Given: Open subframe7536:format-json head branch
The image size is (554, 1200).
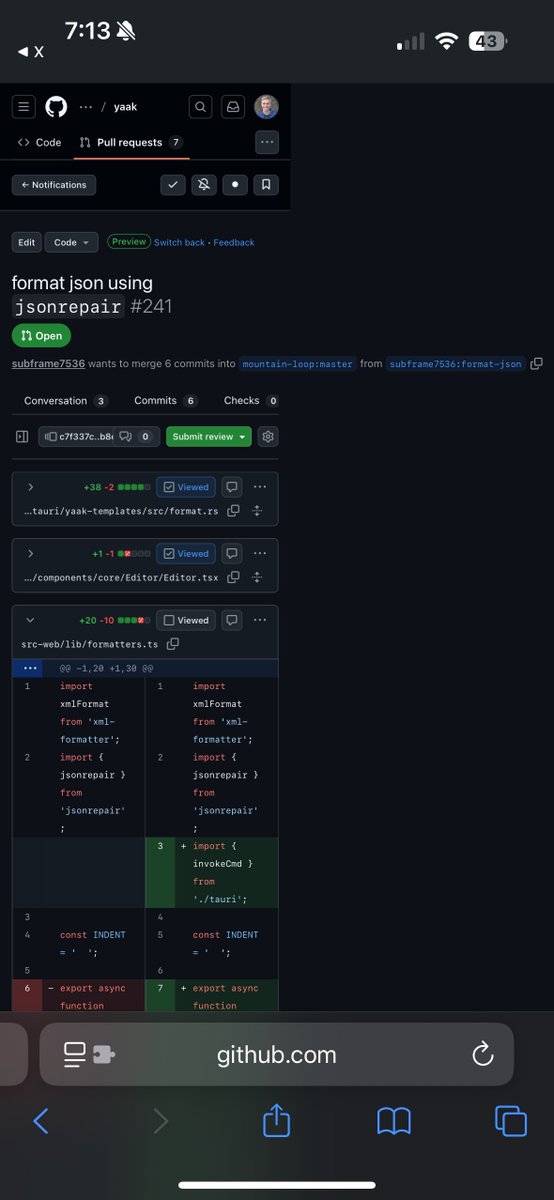Looking at the screenshot, I should (456, 364).
